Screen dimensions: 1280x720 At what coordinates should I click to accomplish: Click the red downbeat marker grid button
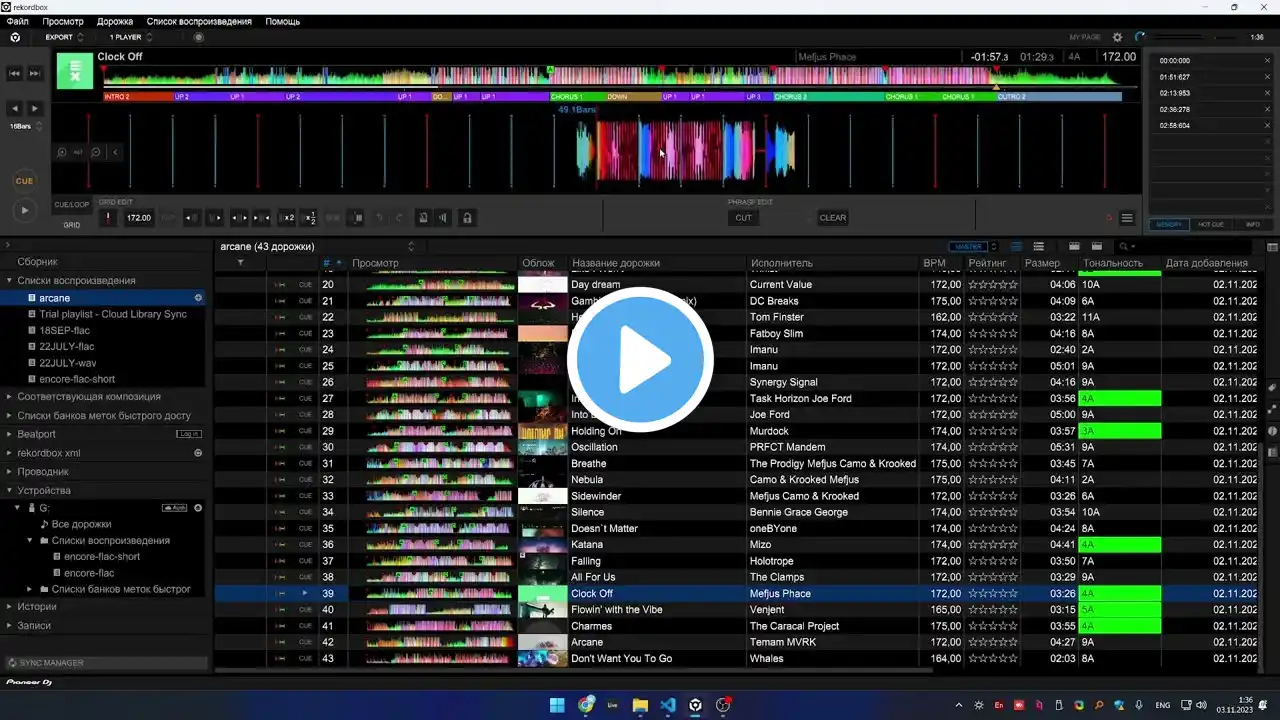[109, 217]
